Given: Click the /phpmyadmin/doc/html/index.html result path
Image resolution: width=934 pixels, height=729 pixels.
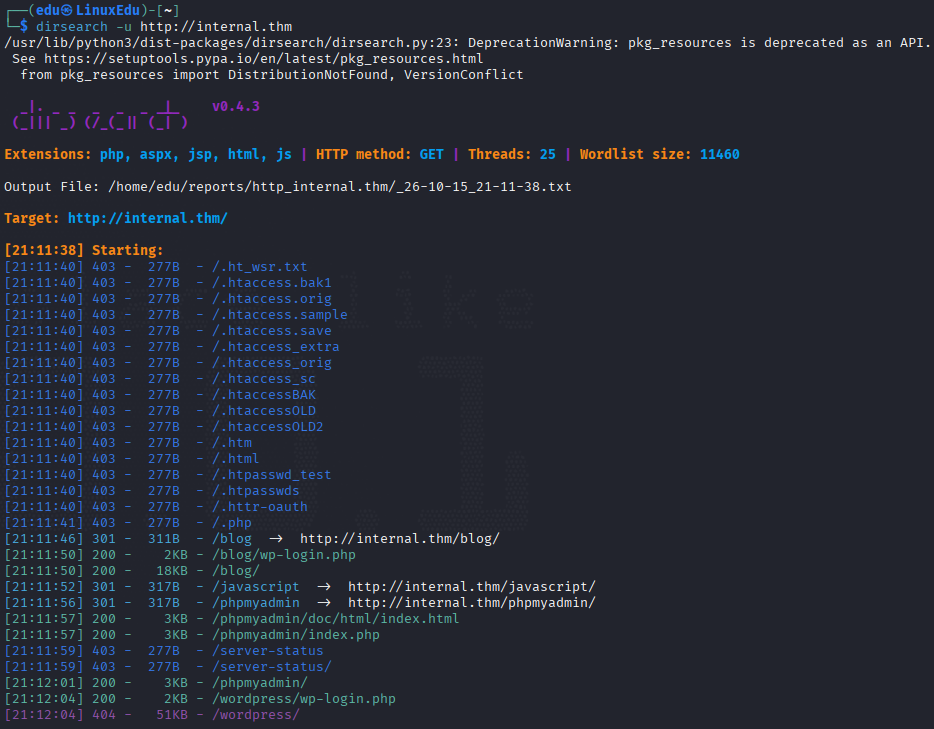Looking at the screenshot, I should pyautogui.click(x=335, y=619).
